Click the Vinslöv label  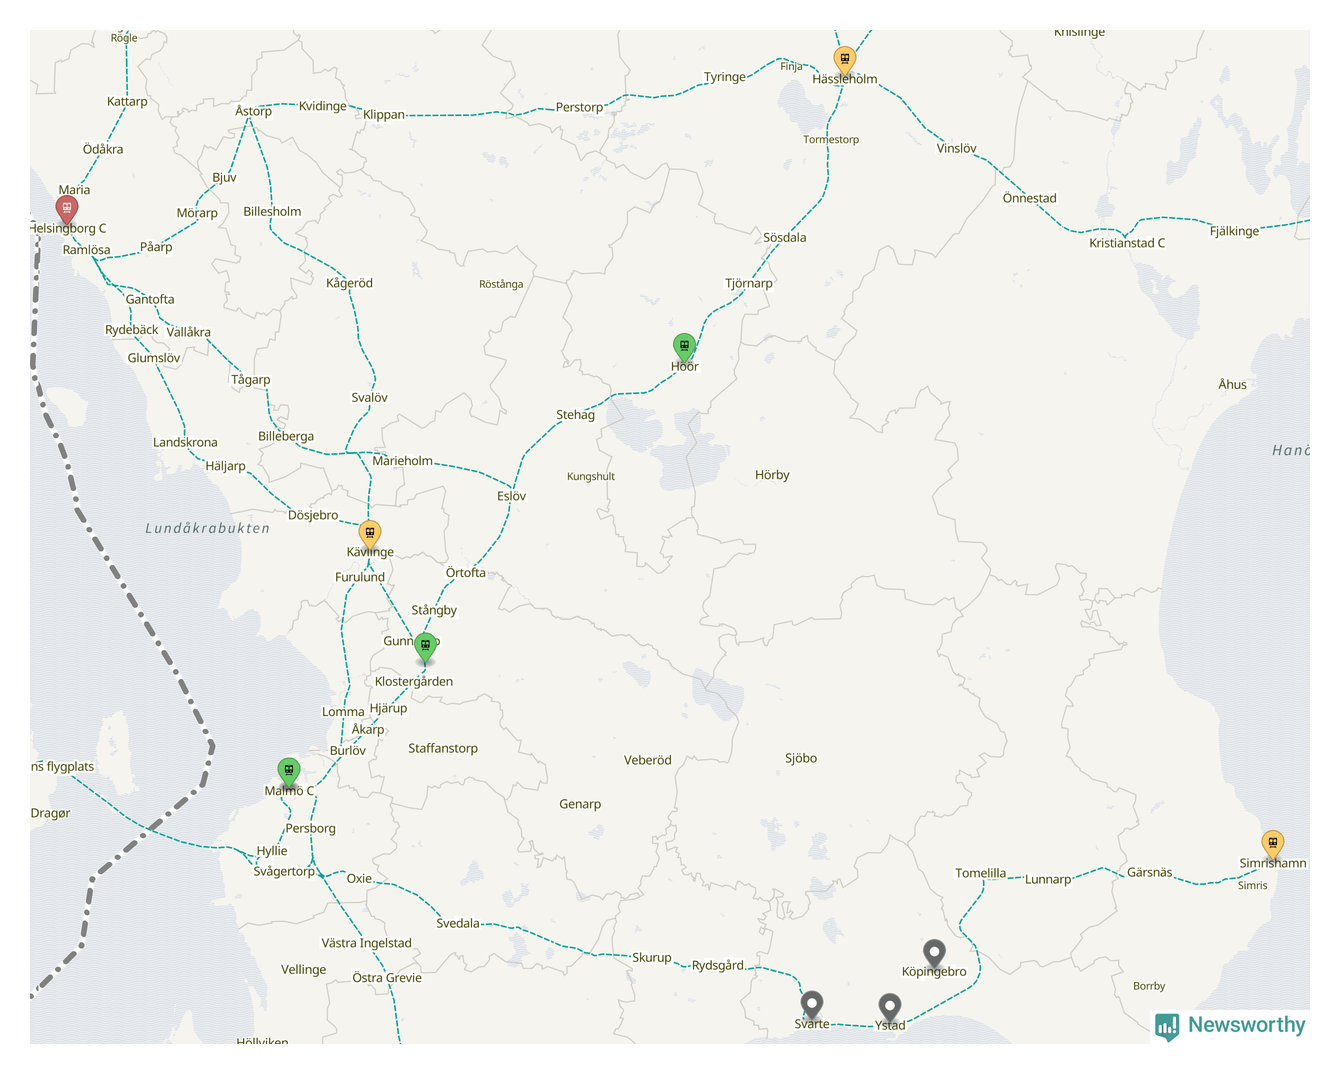click(956, 148)
